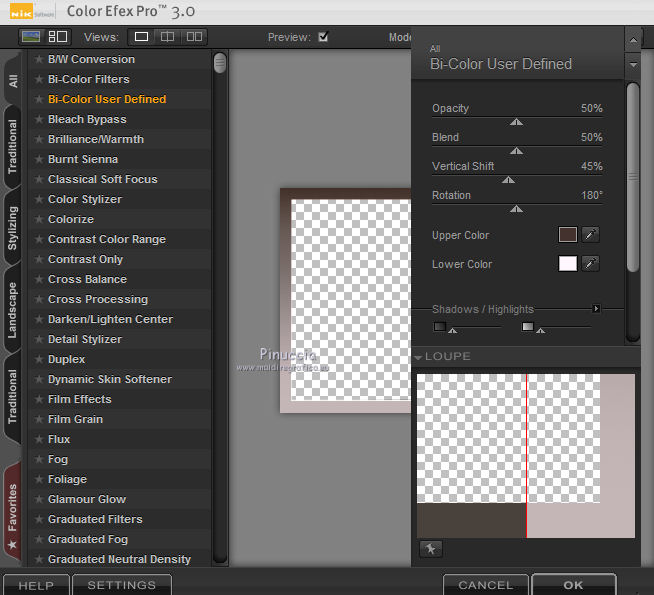654x595 pixels.
Task: Click the shadows protection icon
Action: tap(440, 326)
